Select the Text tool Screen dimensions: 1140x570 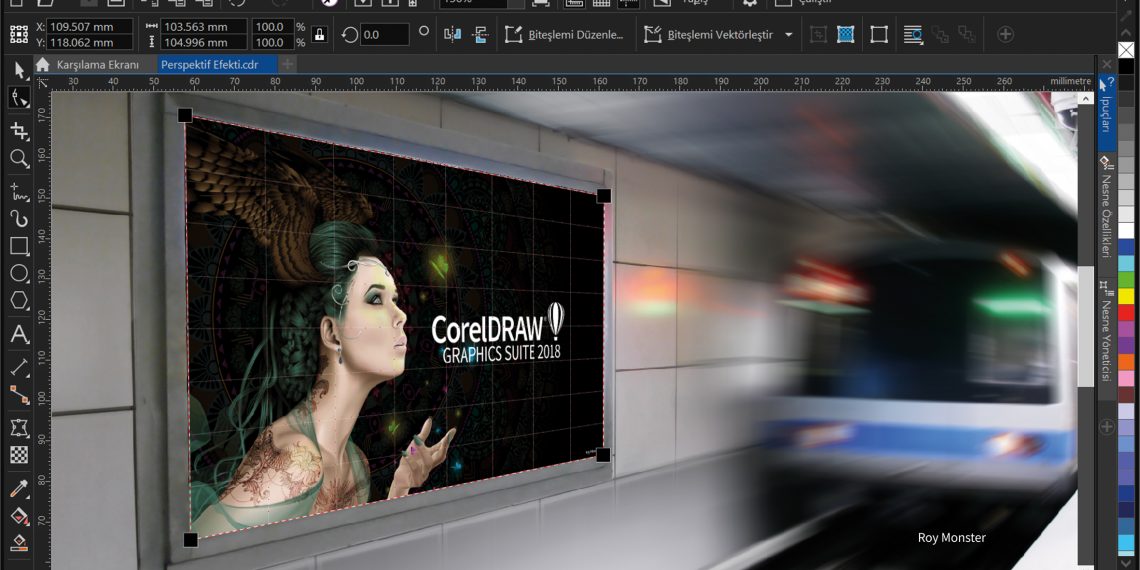(19, 334)
